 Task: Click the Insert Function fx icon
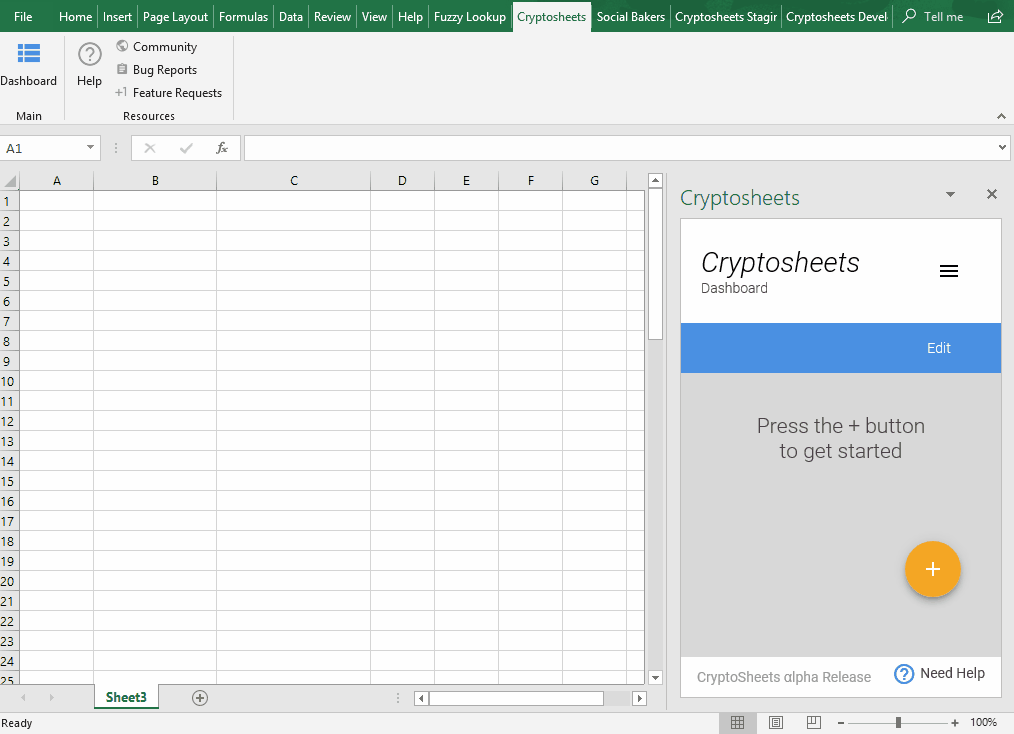tap(222, 148)
